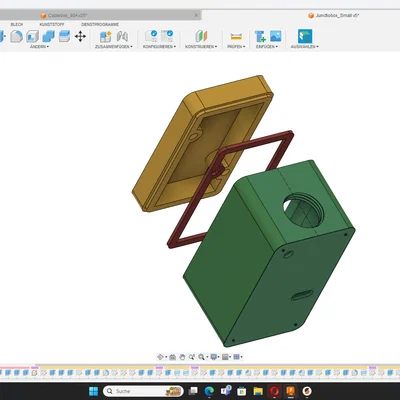Open Task View from the taskbar
Screen dimensions: 400x400
pos(193,391)
